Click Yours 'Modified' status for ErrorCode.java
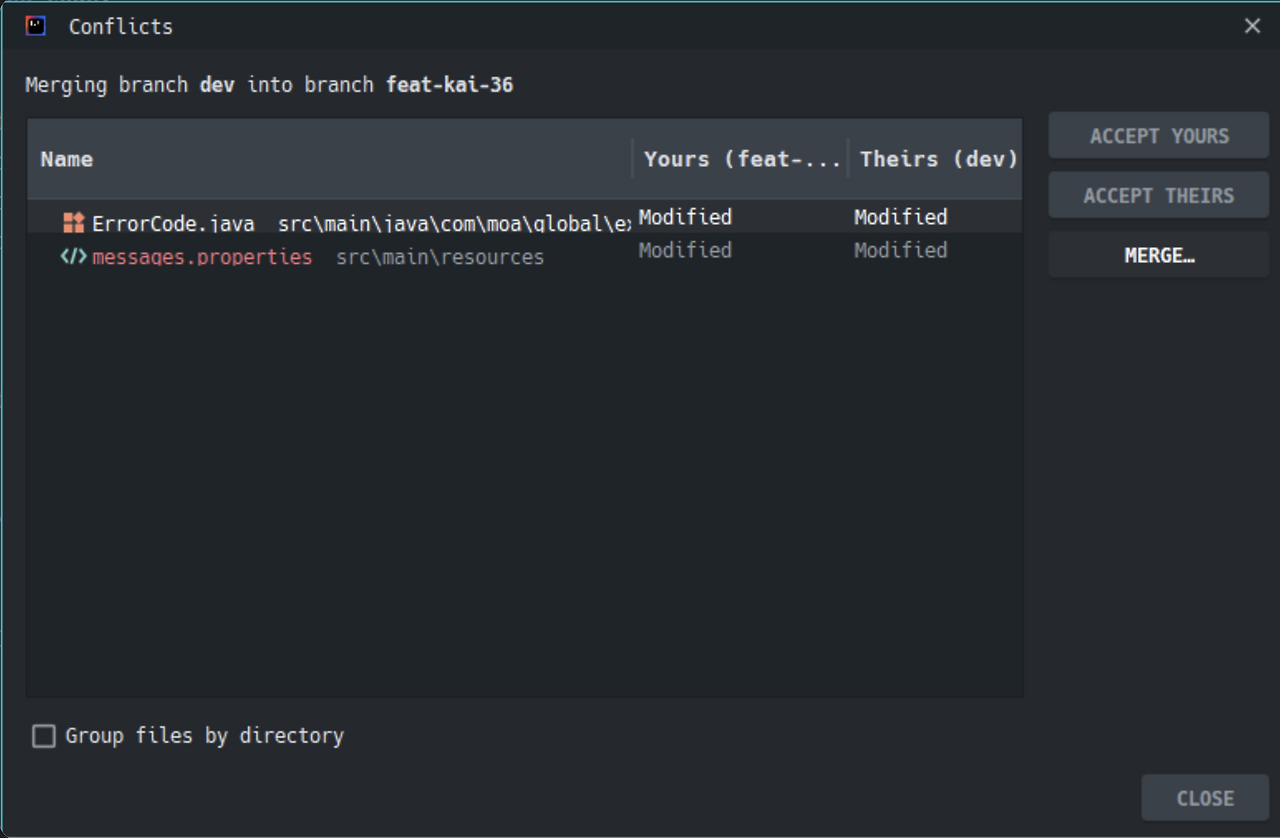 pyautogui.click(x=685, y=217)
